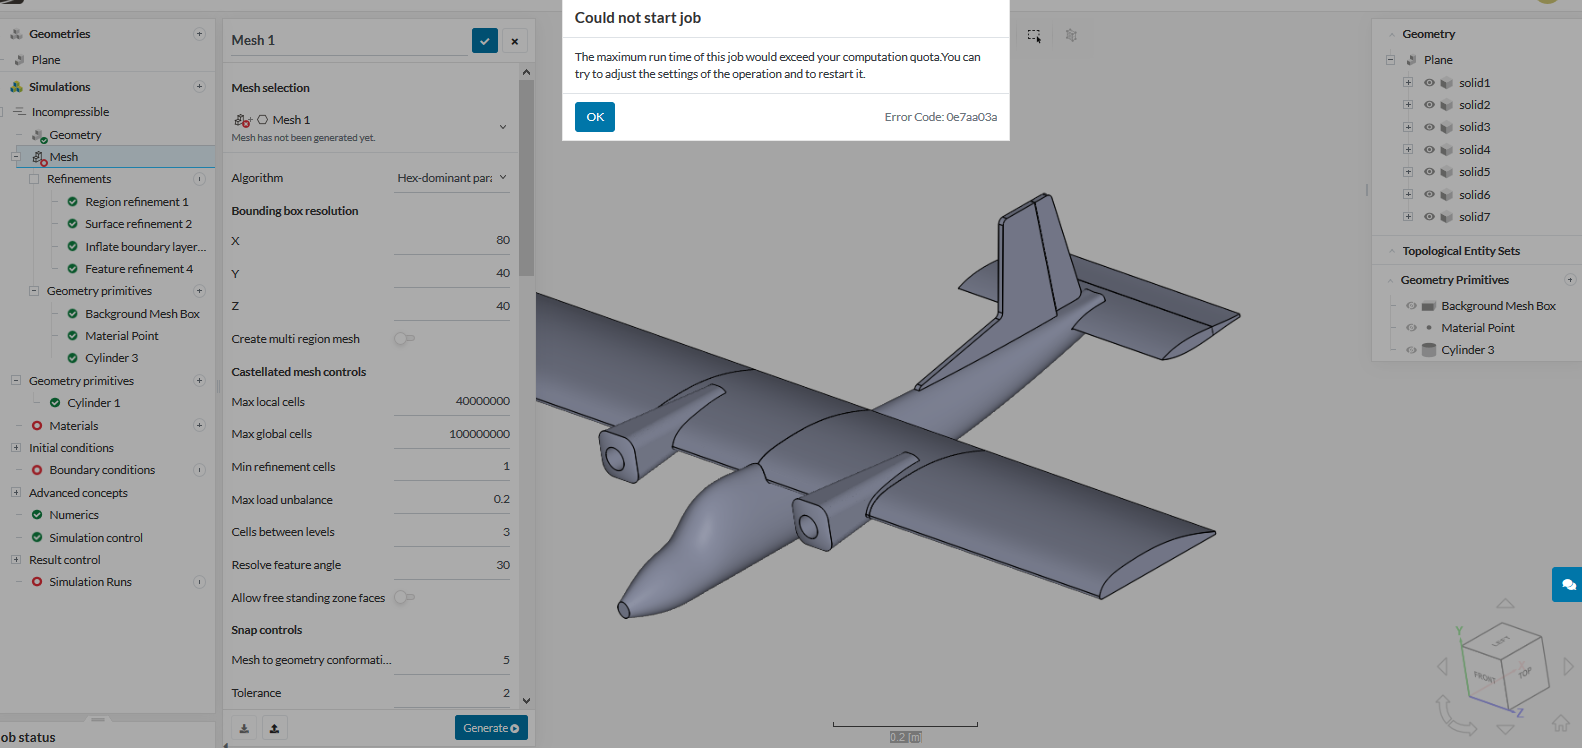1582x748 pixels.
Task: Edit the Max load unbalance field
Action: [x=452, y=500]
